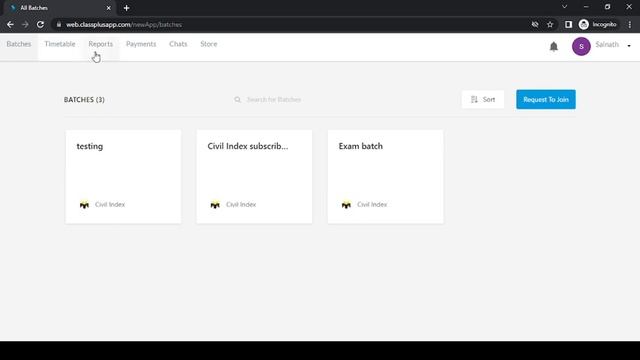Click the Sort button
This screenshot has width=640, height=360.
click(x=483, y=100)
